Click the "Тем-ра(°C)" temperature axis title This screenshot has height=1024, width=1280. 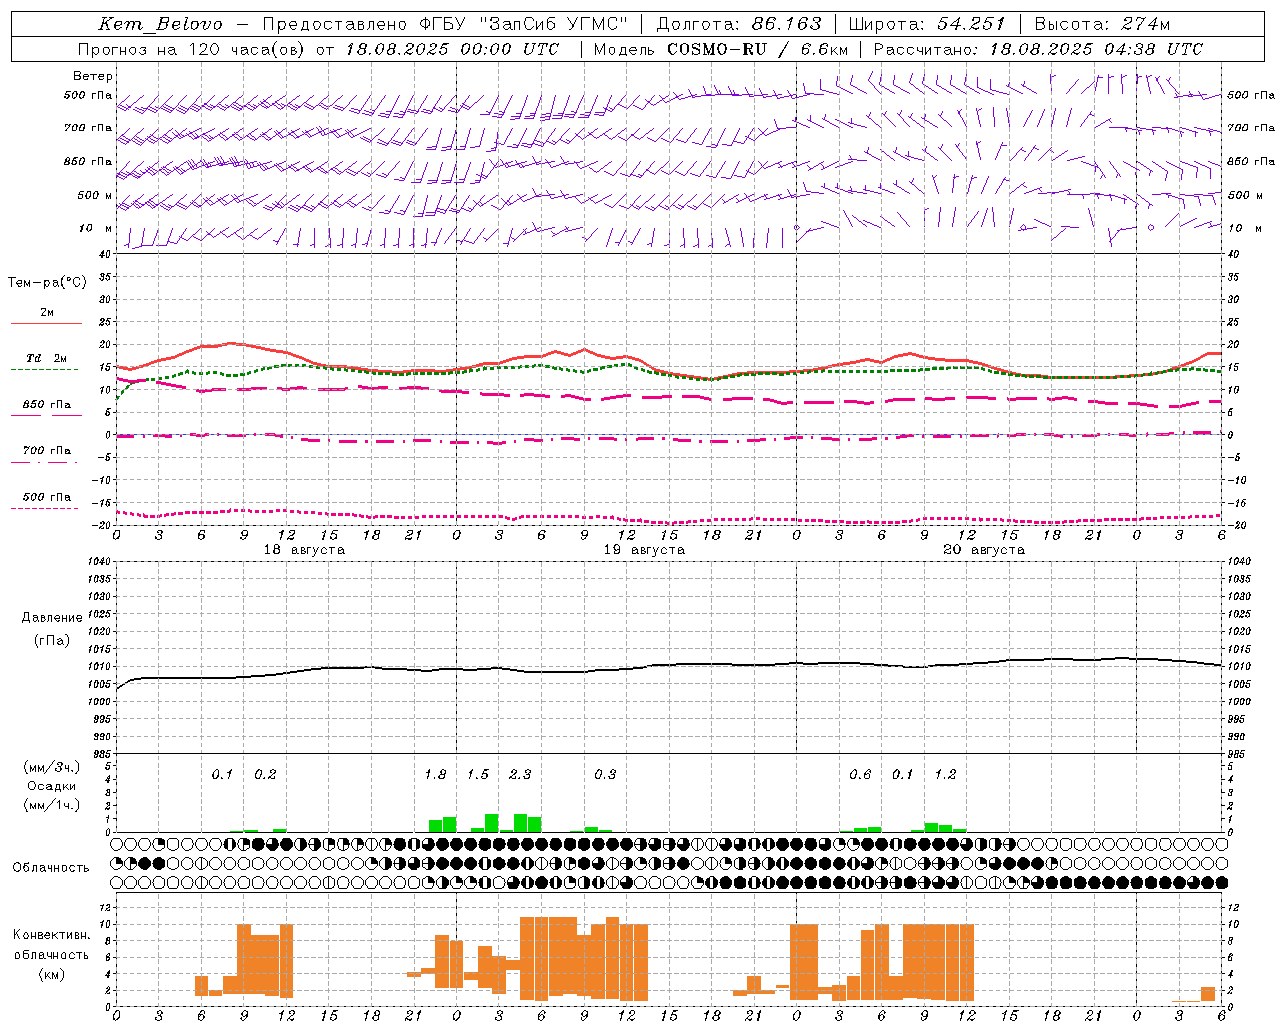(47, 283)
